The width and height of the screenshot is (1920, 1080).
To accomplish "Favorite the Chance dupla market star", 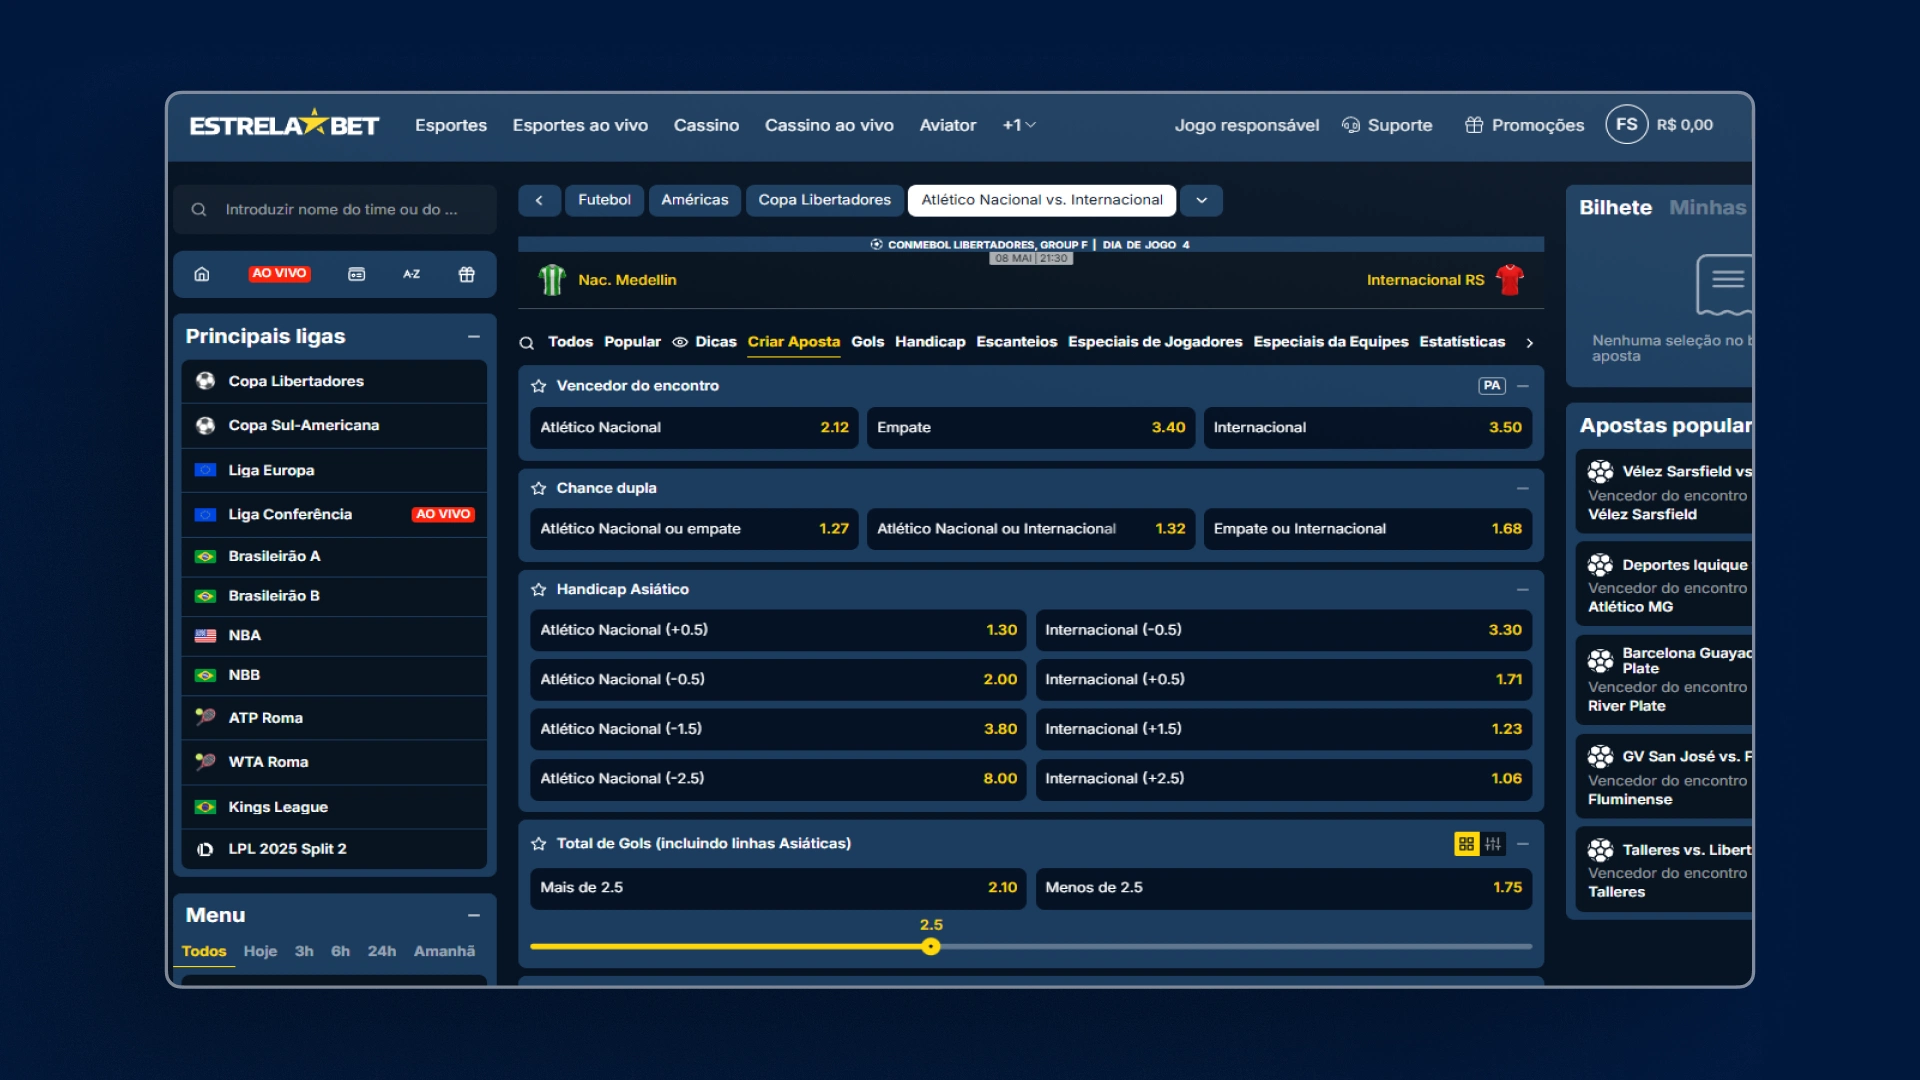I will 539,488.
